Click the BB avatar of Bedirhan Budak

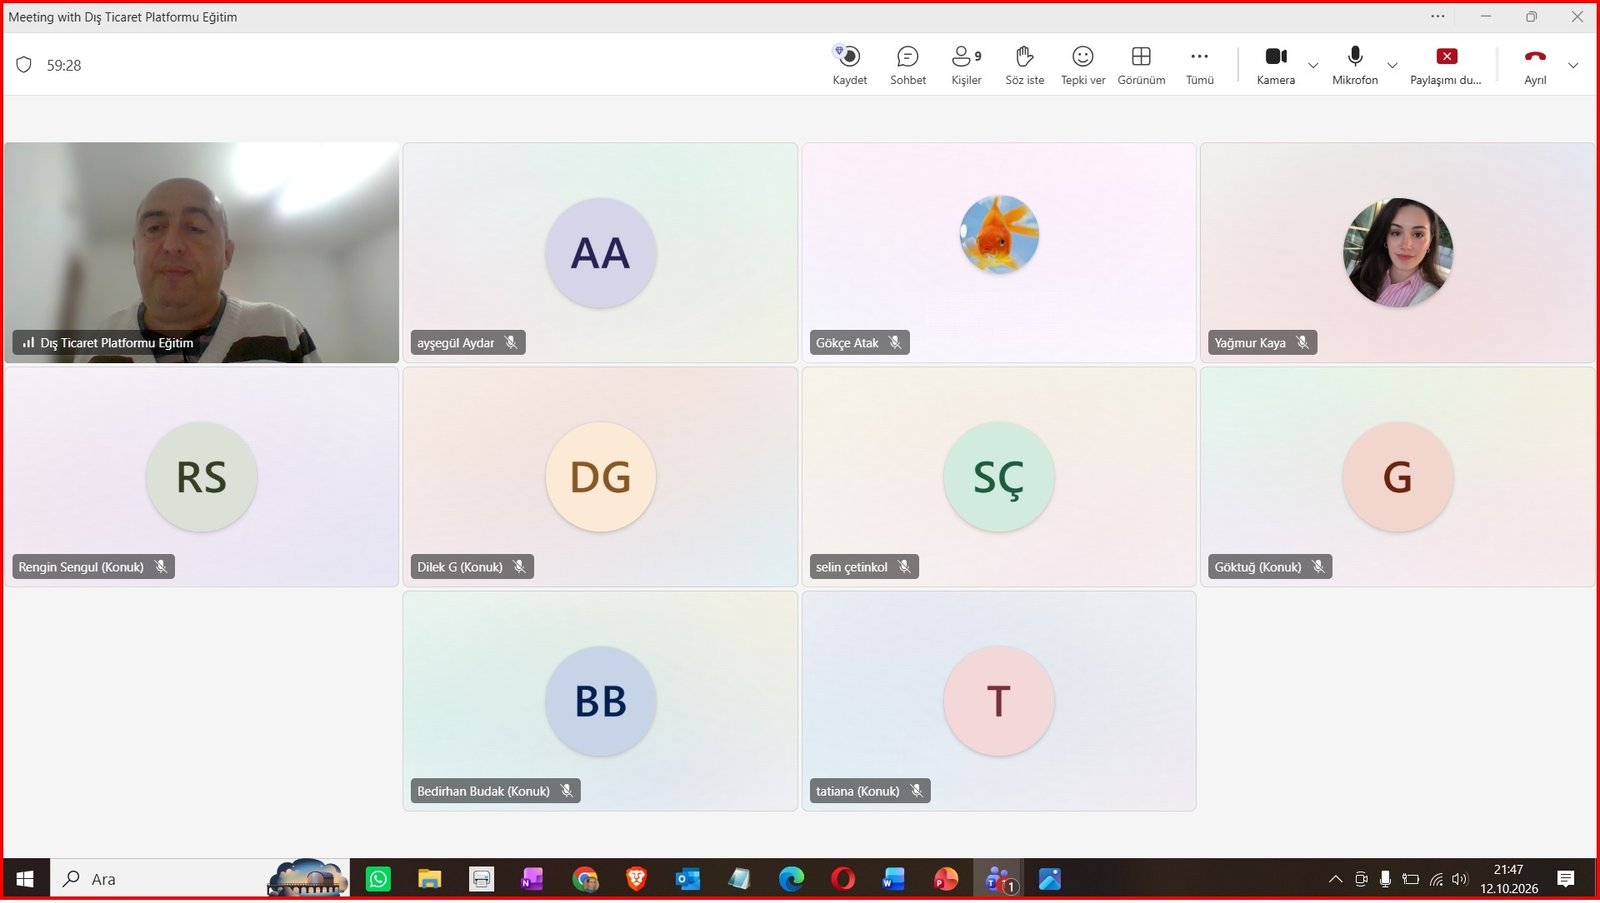click(600, 700)
